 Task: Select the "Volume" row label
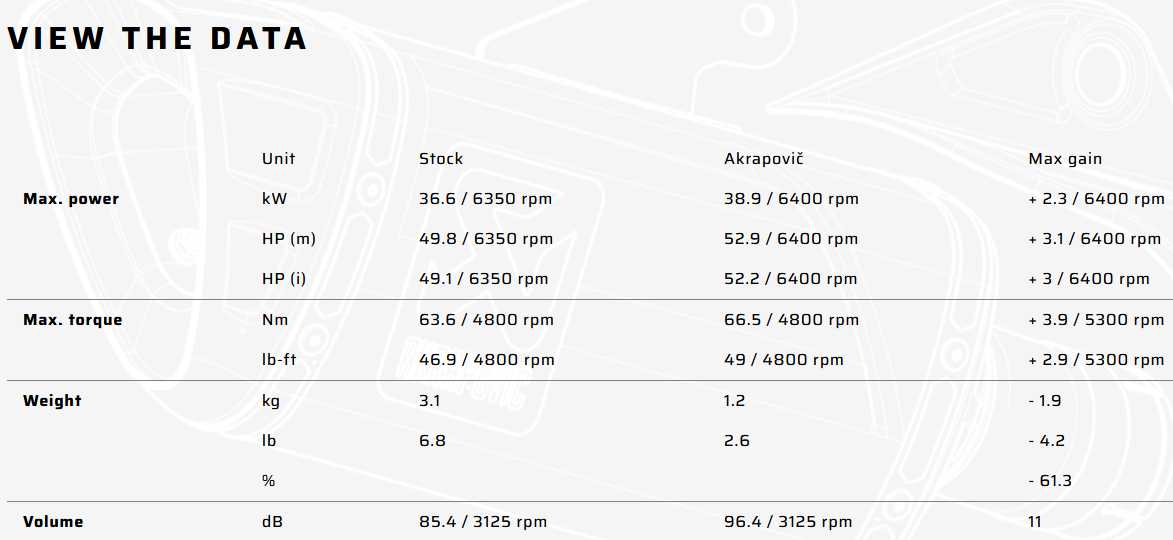tap(53, 521)
